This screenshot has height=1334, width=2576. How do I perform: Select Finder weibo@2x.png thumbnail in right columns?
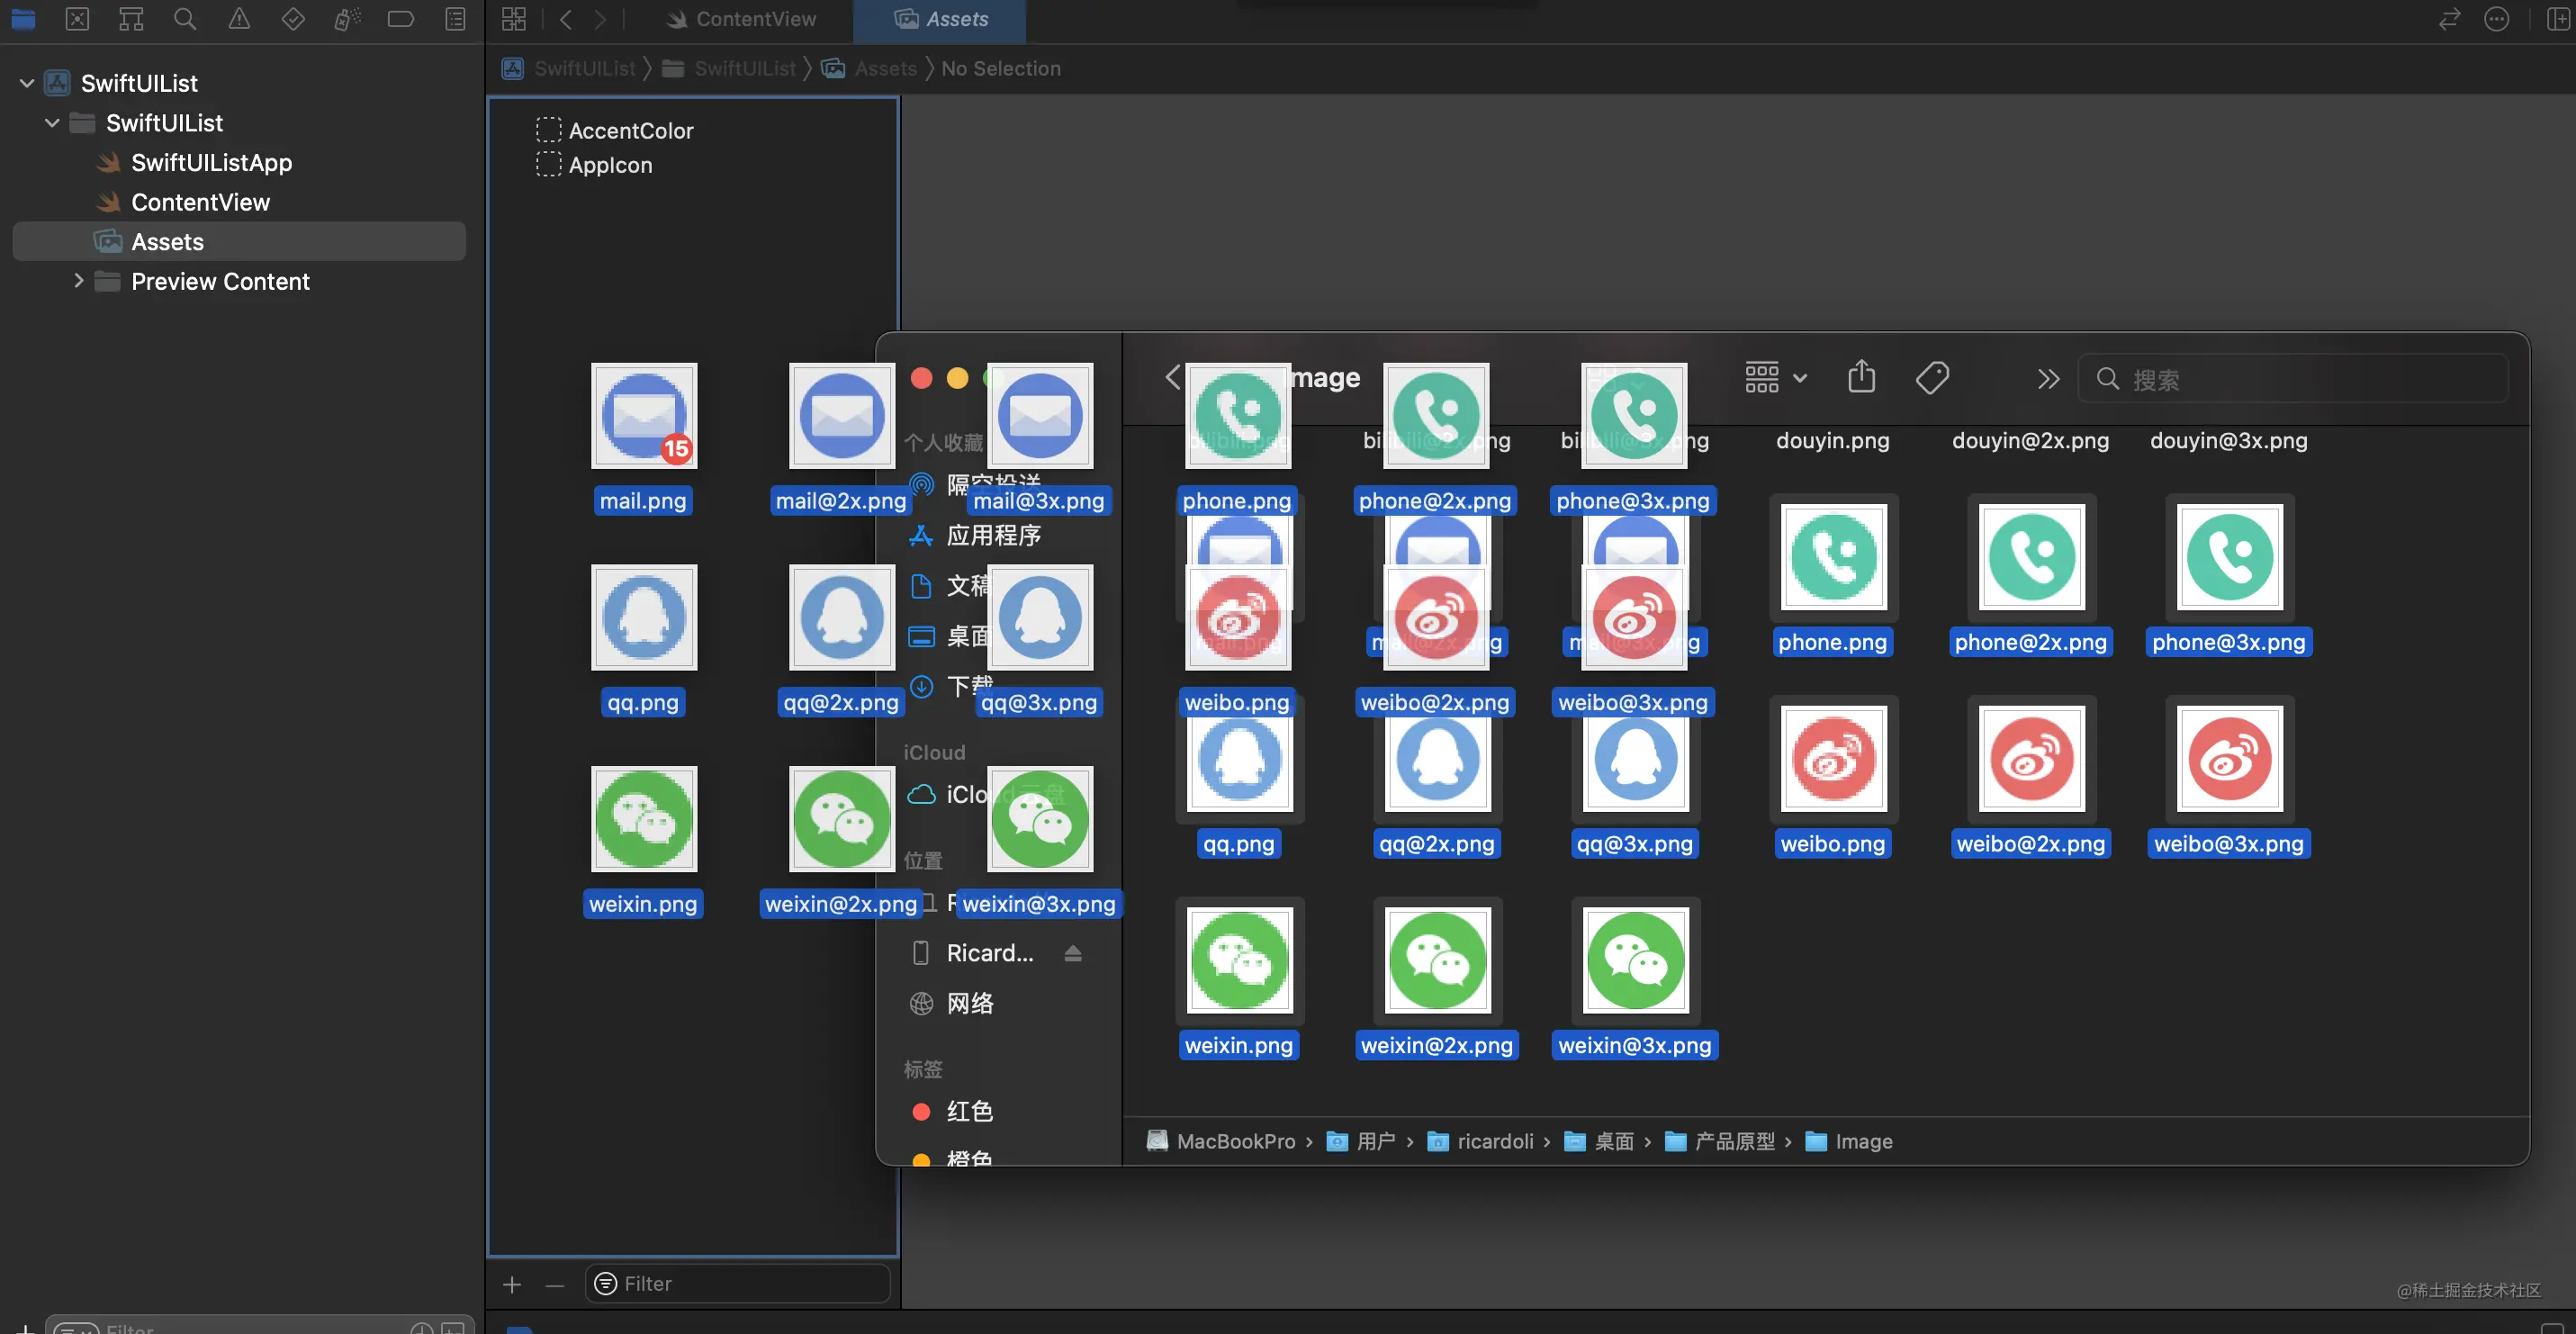click(2031, 759)
